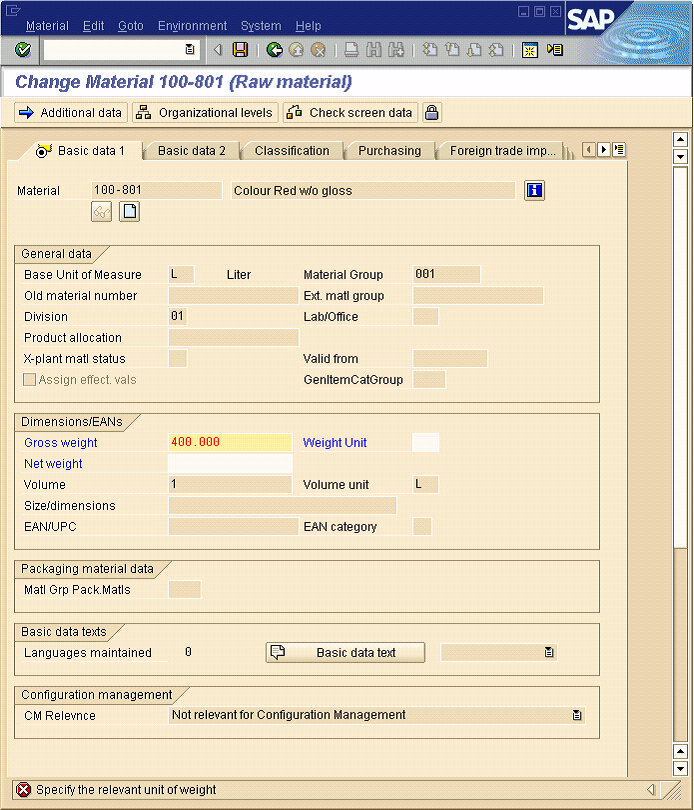Switch to the Classification tab
The width and height of the screenshot is (694, 810).
291,151
